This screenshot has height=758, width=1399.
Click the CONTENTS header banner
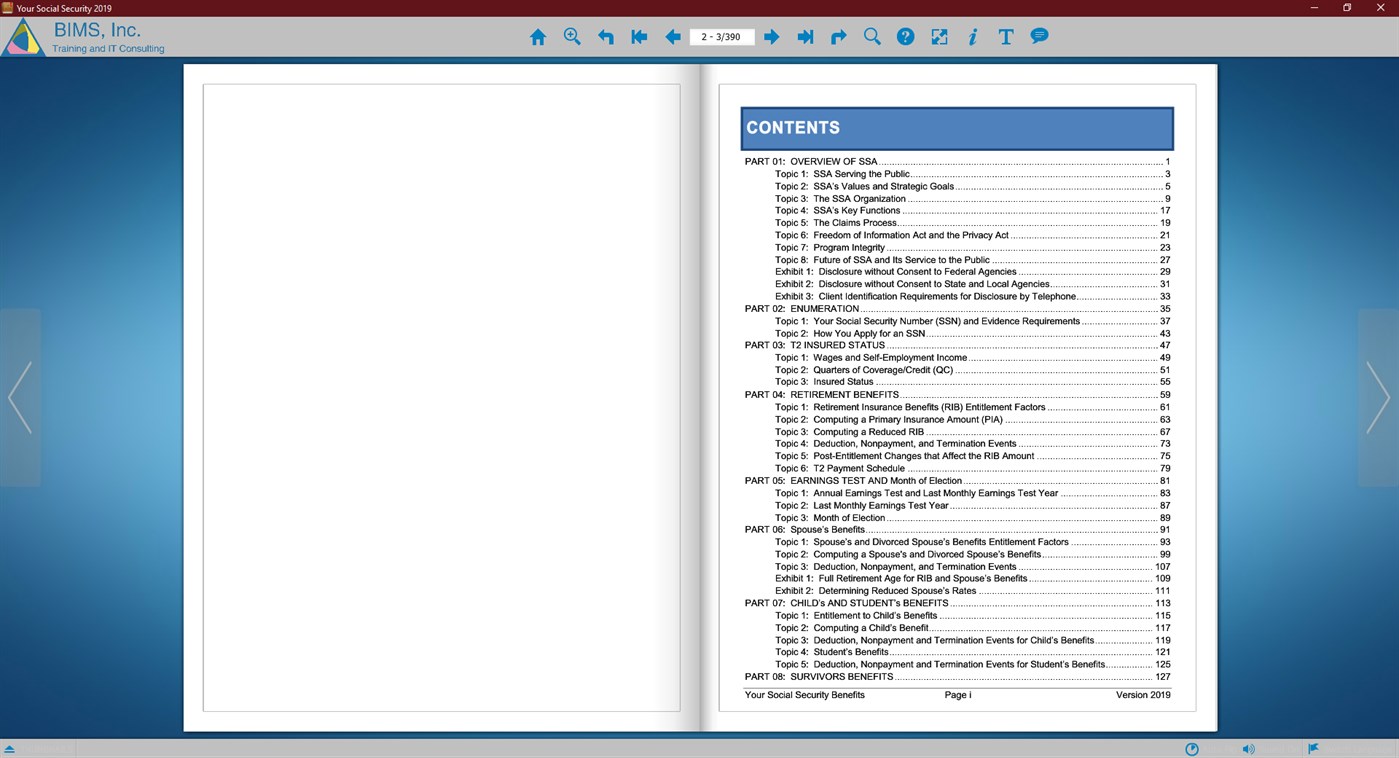(x=956, y=128)
